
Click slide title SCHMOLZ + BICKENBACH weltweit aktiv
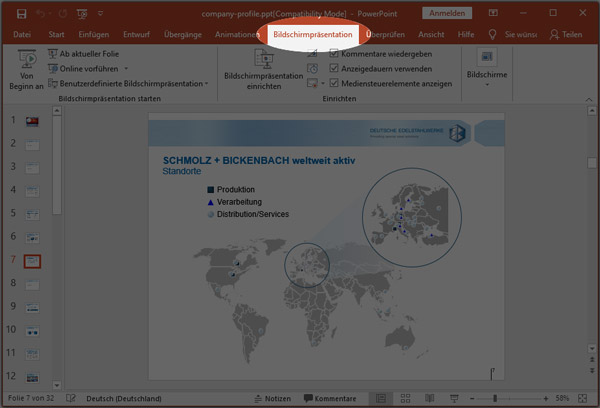(x=259, y=160)
